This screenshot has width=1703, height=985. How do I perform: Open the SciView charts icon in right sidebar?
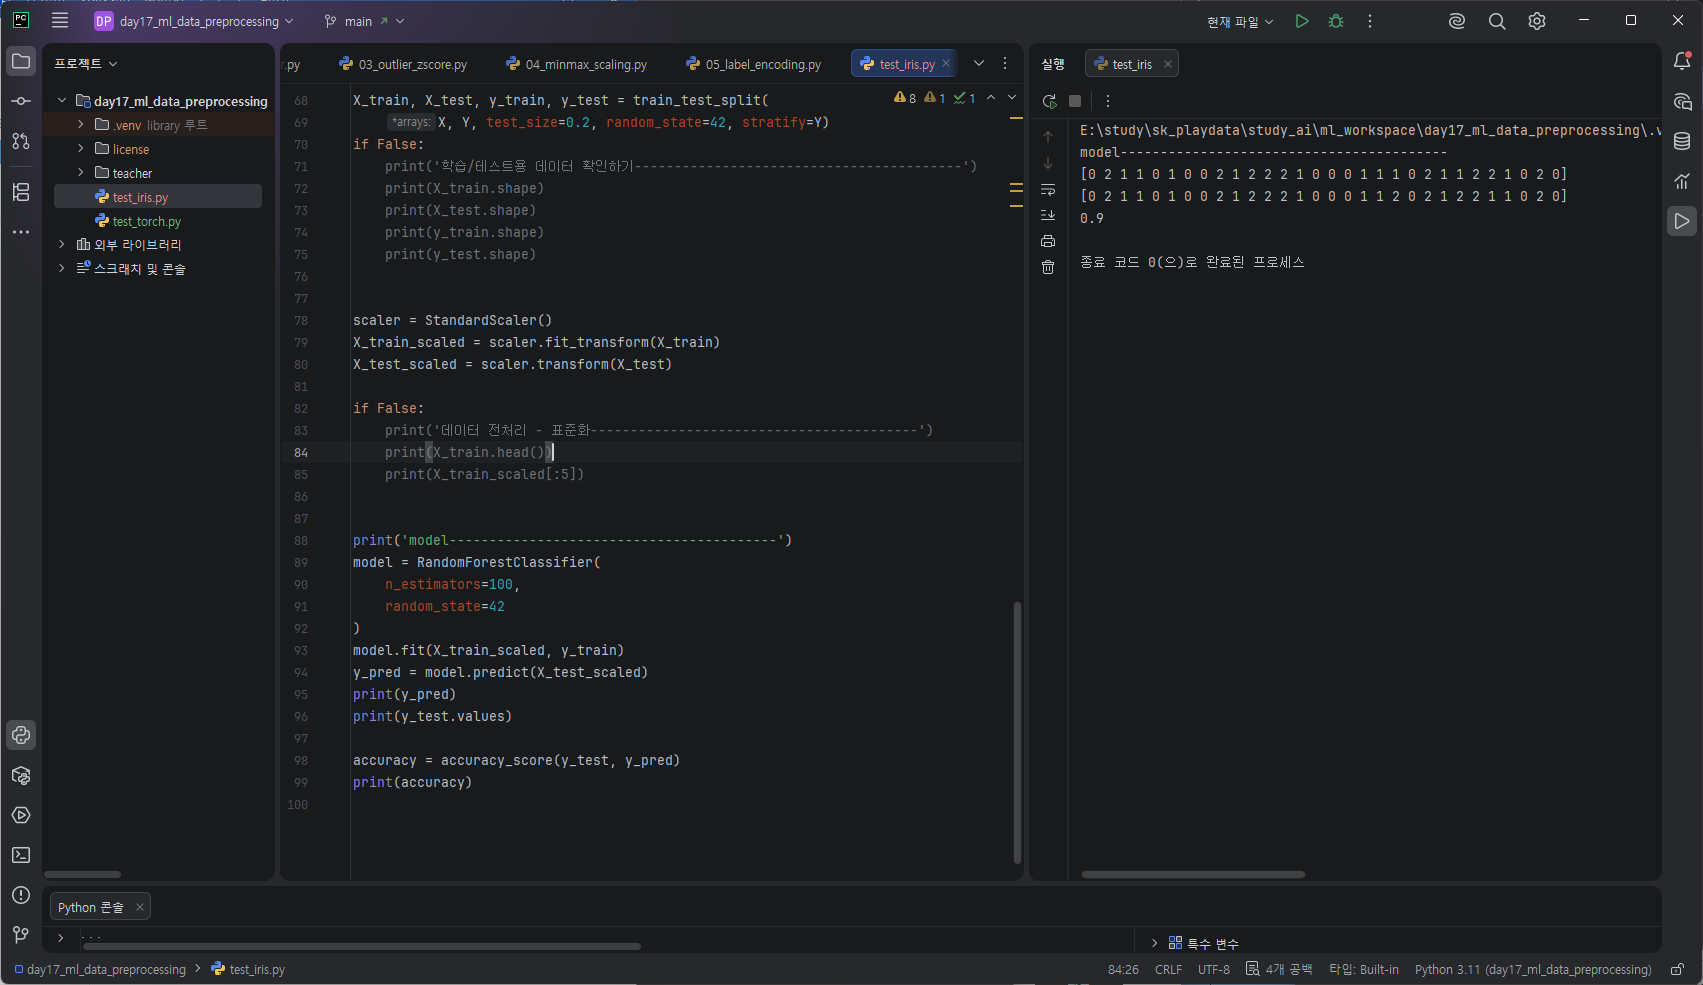point(1682,181)
